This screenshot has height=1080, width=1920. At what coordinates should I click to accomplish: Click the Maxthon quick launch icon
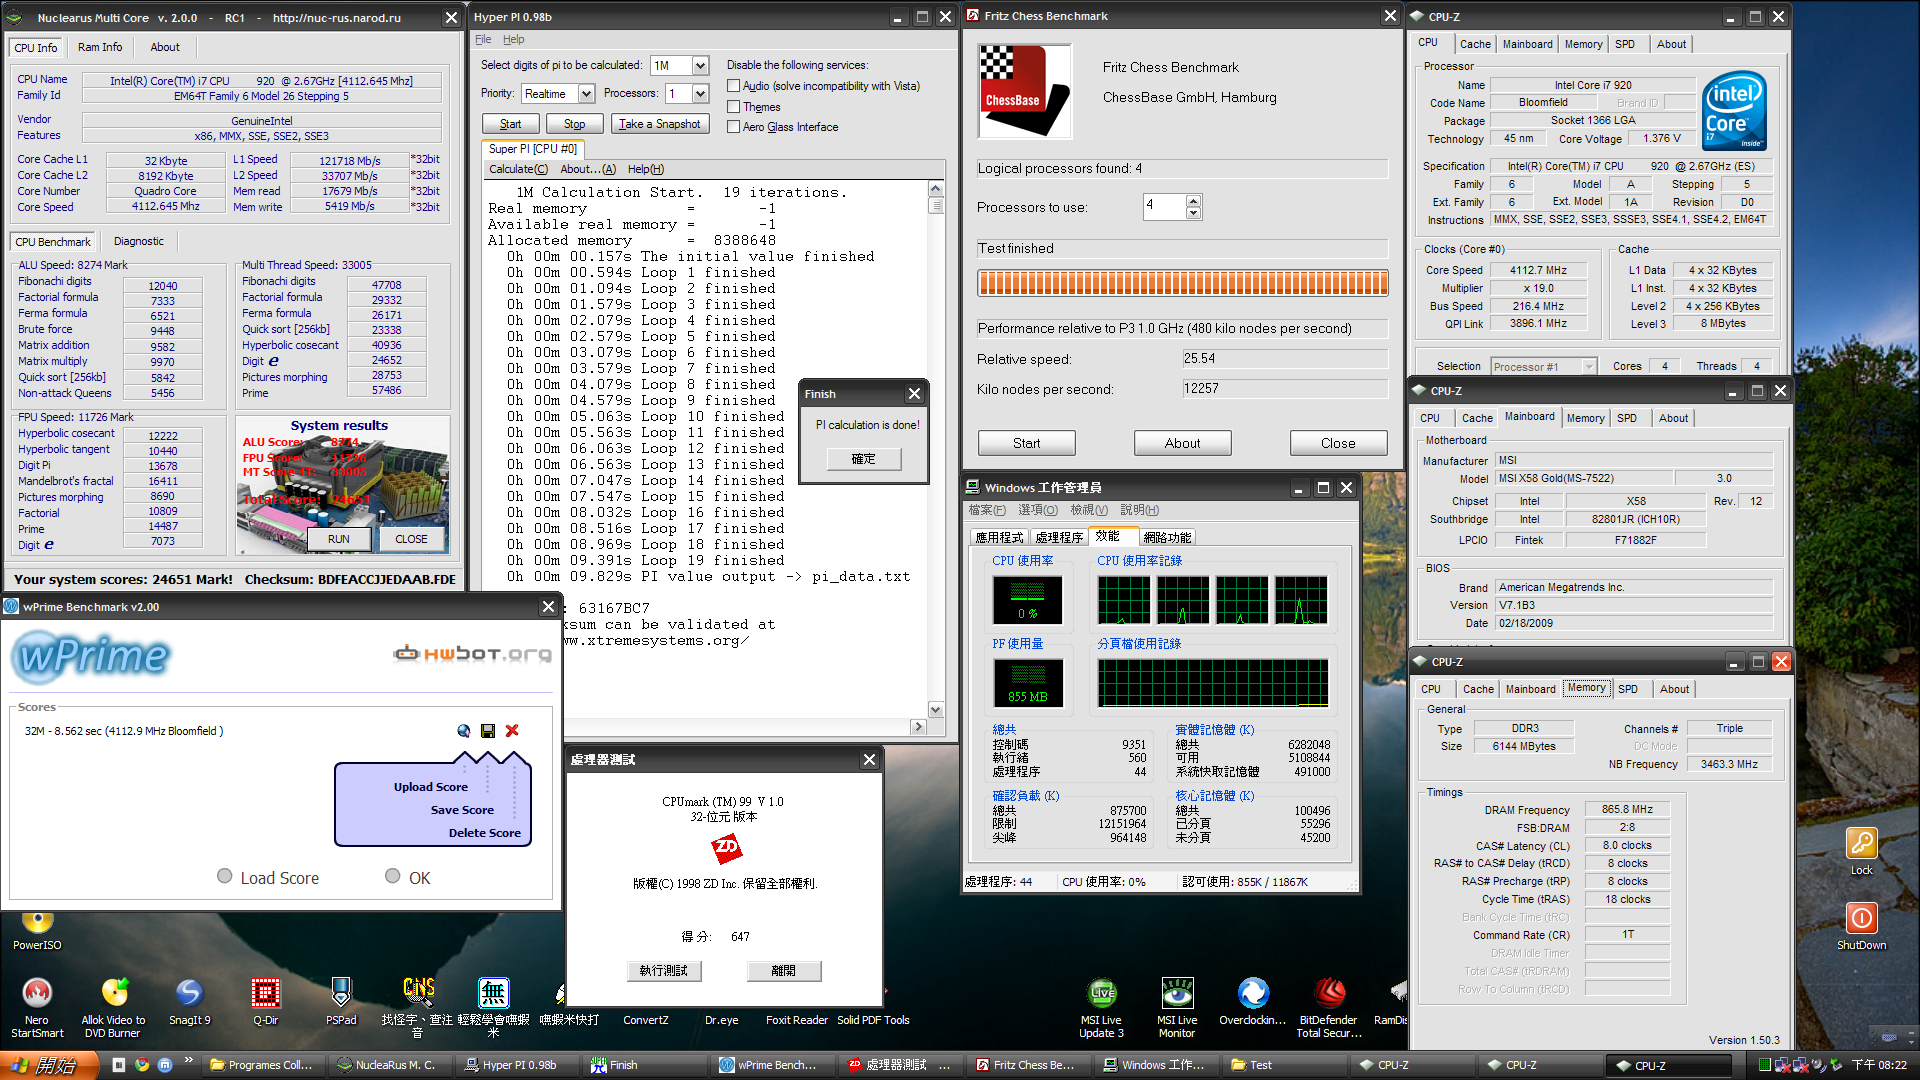click(x=165, y=1065)
